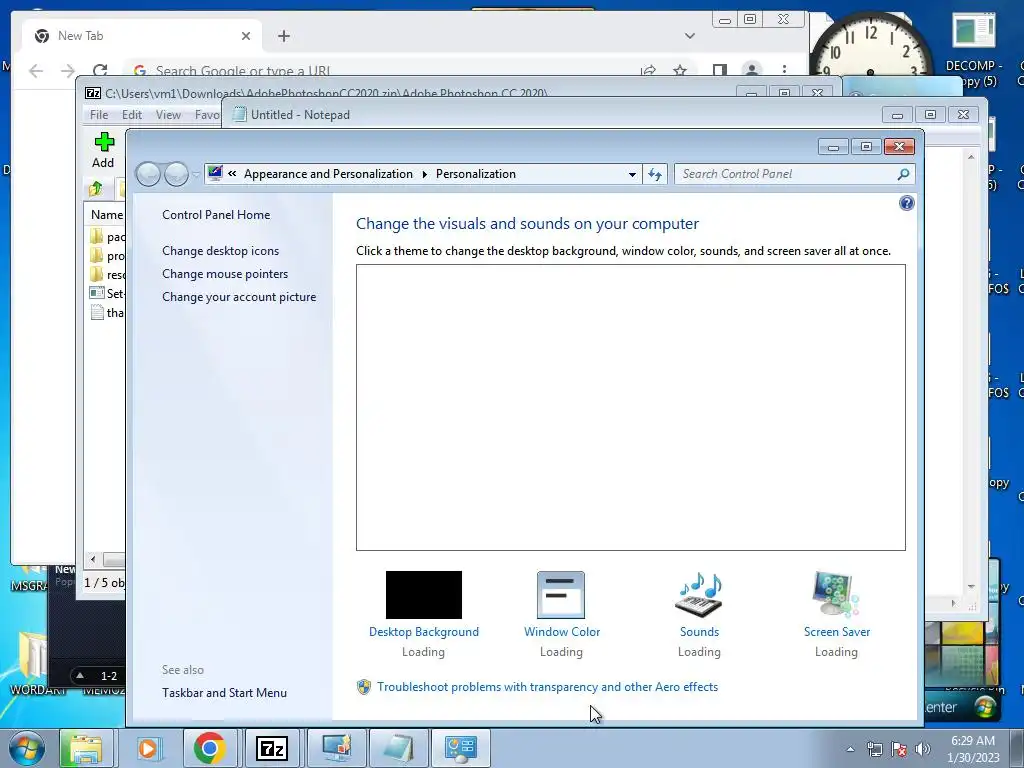The image size is (1024, 768).
Task: Close the New Tab tab in Chrome
Action: (x=246, y=36)
